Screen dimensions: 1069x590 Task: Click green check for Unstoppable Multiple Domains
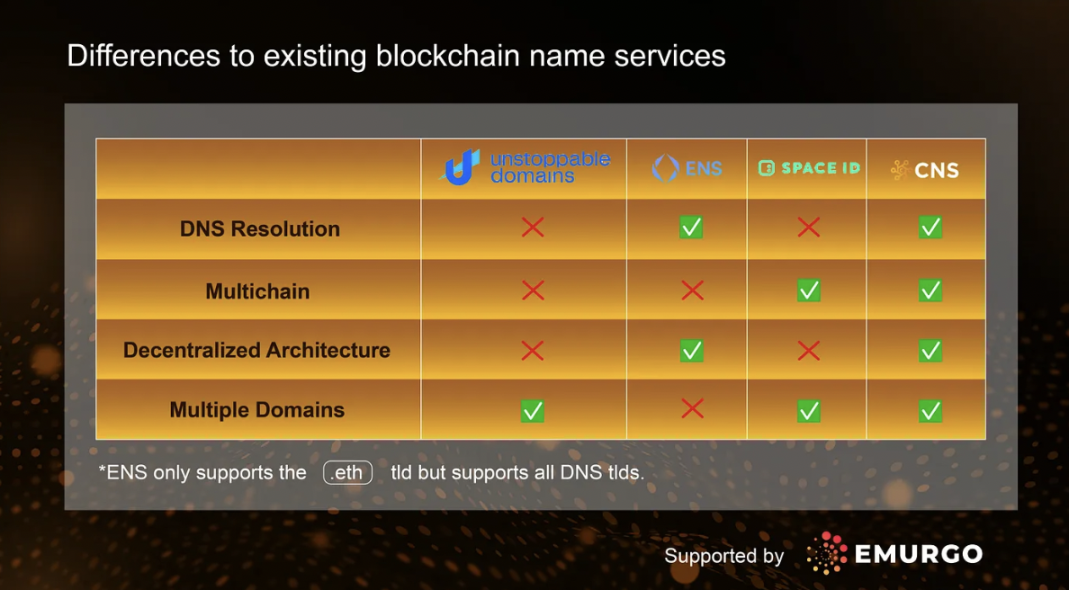(532, 411)
